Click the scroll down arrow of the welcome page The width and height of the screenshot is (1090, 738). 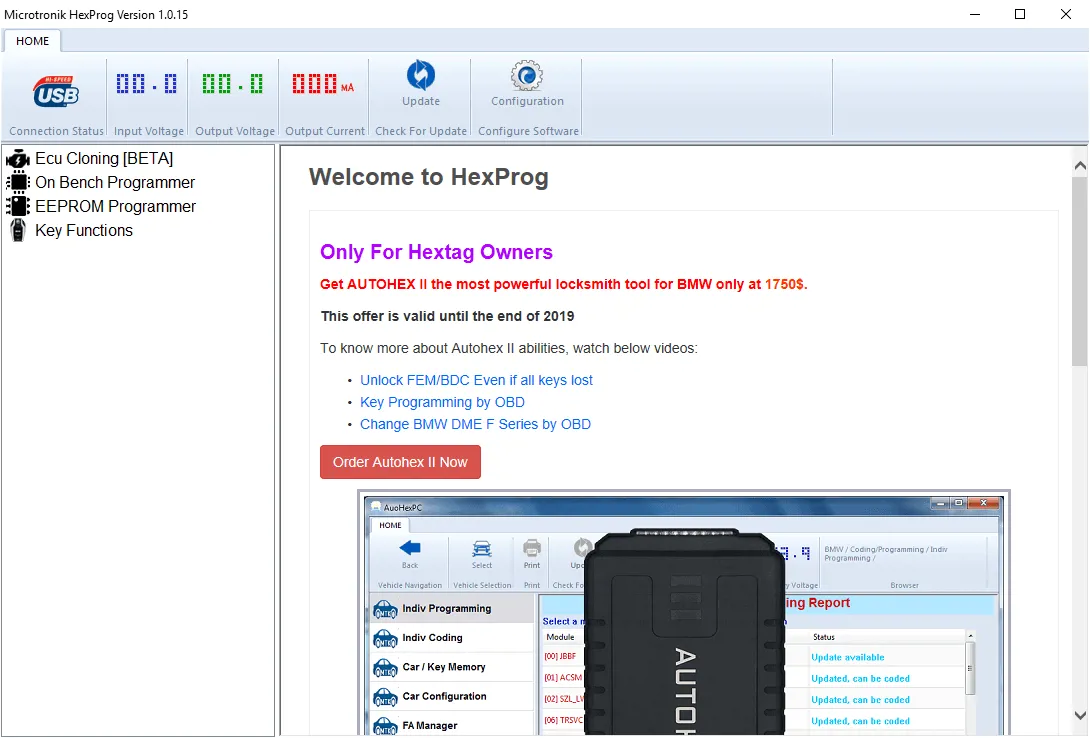[x=1080, y=715]
